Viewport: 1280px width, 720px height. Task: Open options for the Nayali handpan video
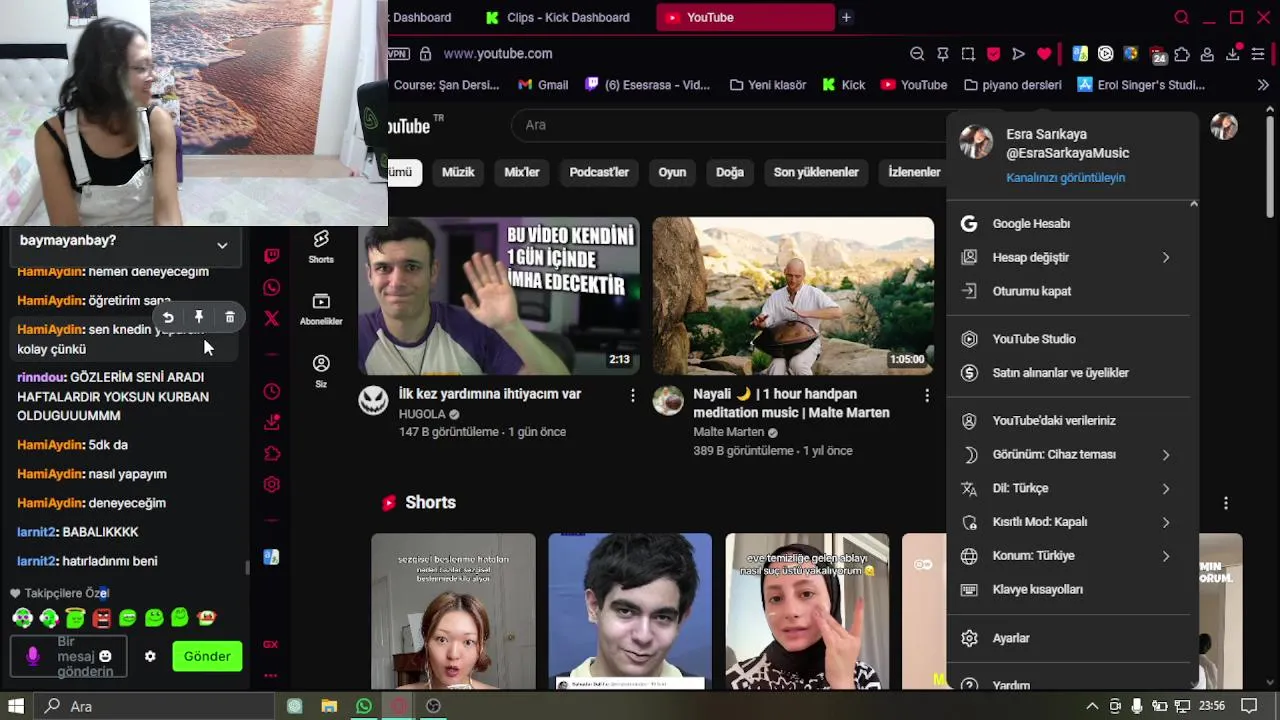click(x=926, y=395)
